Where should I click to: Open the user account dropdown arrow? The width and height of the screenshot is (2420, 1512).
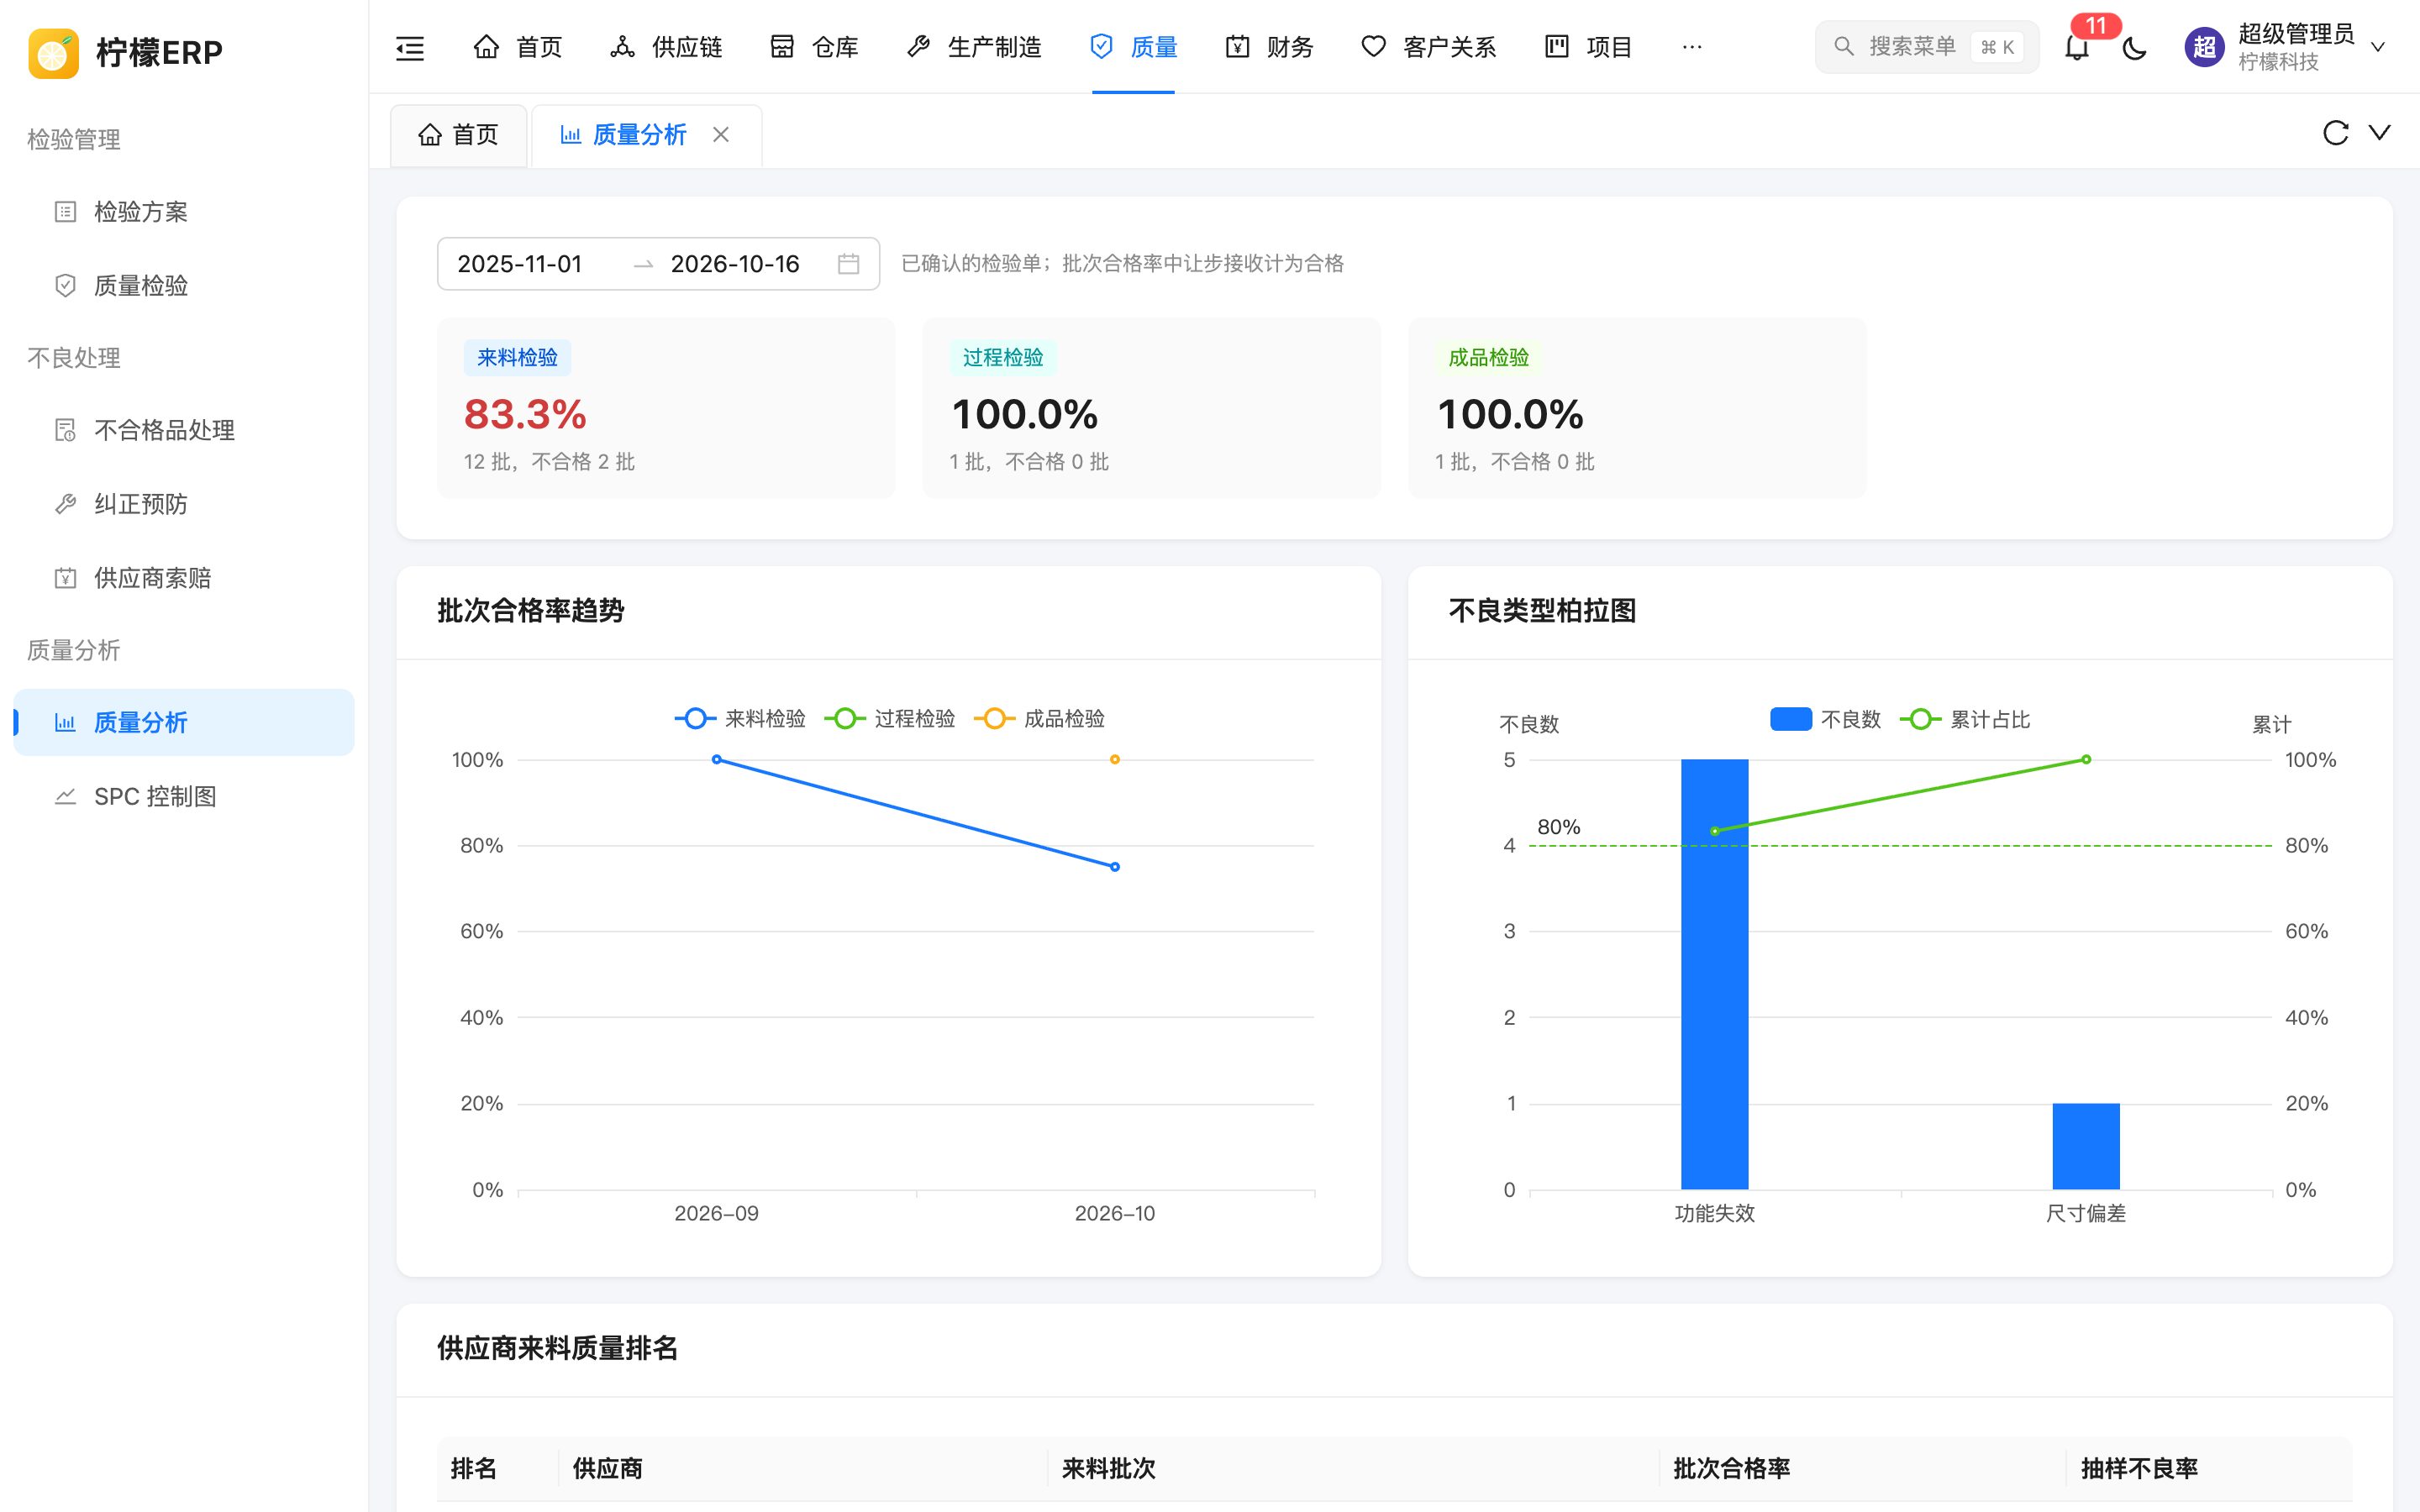point(2378,47)
